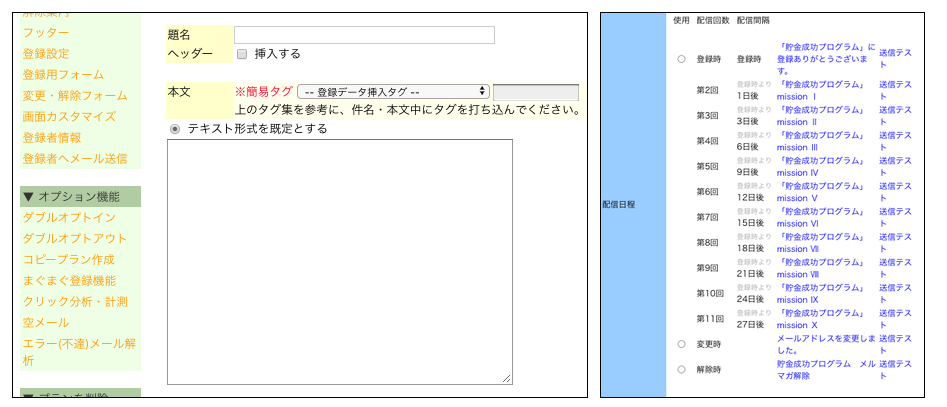
Task: Open the mission Ⅰ mail link
Action: point(821,91)
